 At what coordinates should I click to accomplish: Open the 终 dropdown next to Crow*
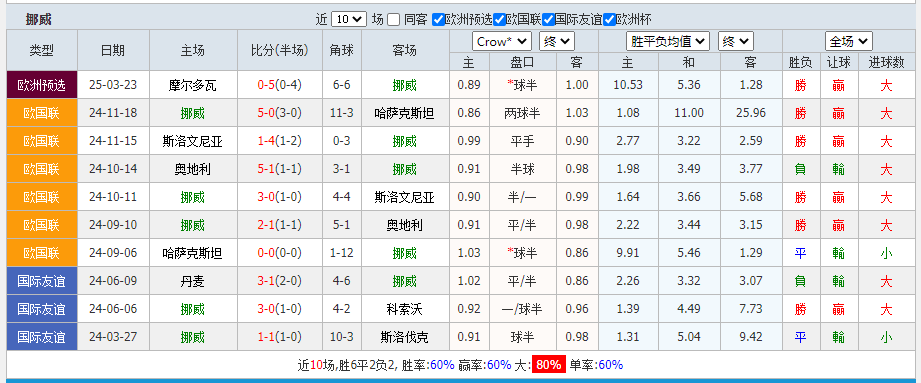[x=557, y=41]
